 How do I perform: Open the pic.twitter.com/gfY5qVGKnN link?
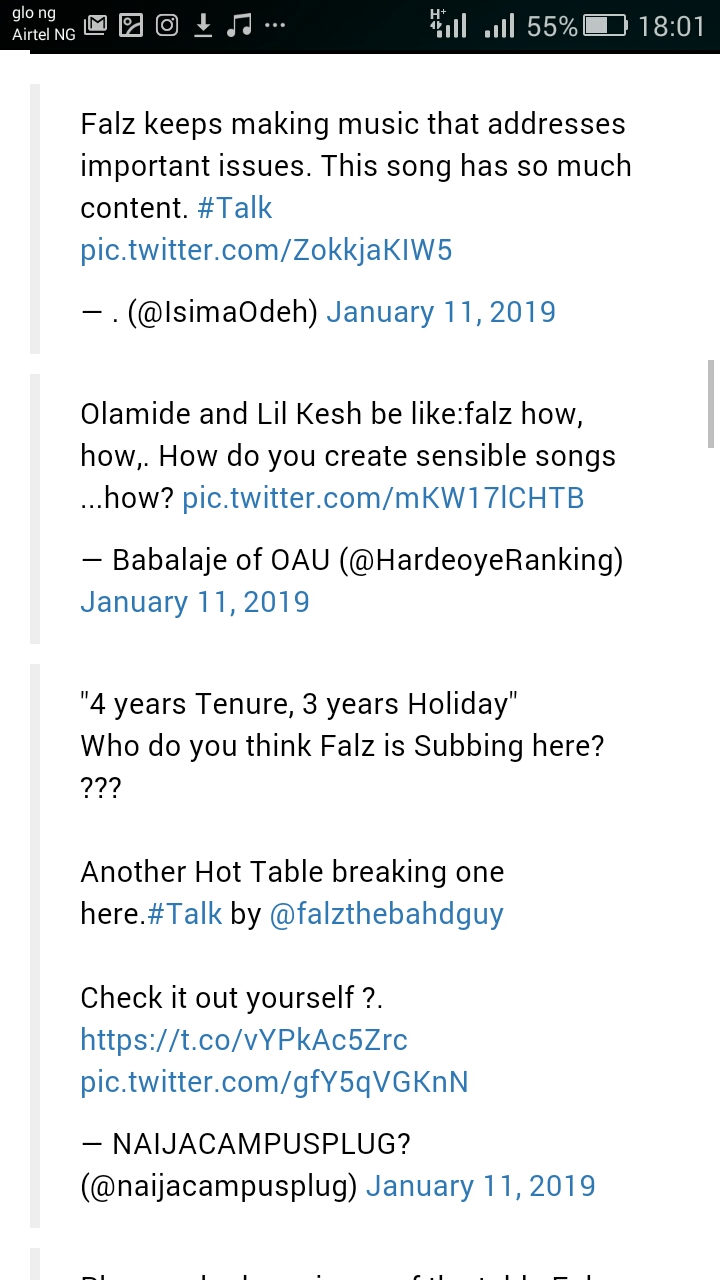pos(274,1082)
